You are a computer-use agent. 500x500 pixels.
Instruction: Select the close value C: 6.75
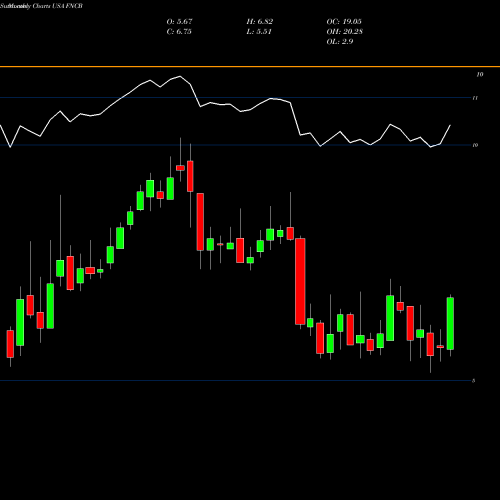[179, 32]
